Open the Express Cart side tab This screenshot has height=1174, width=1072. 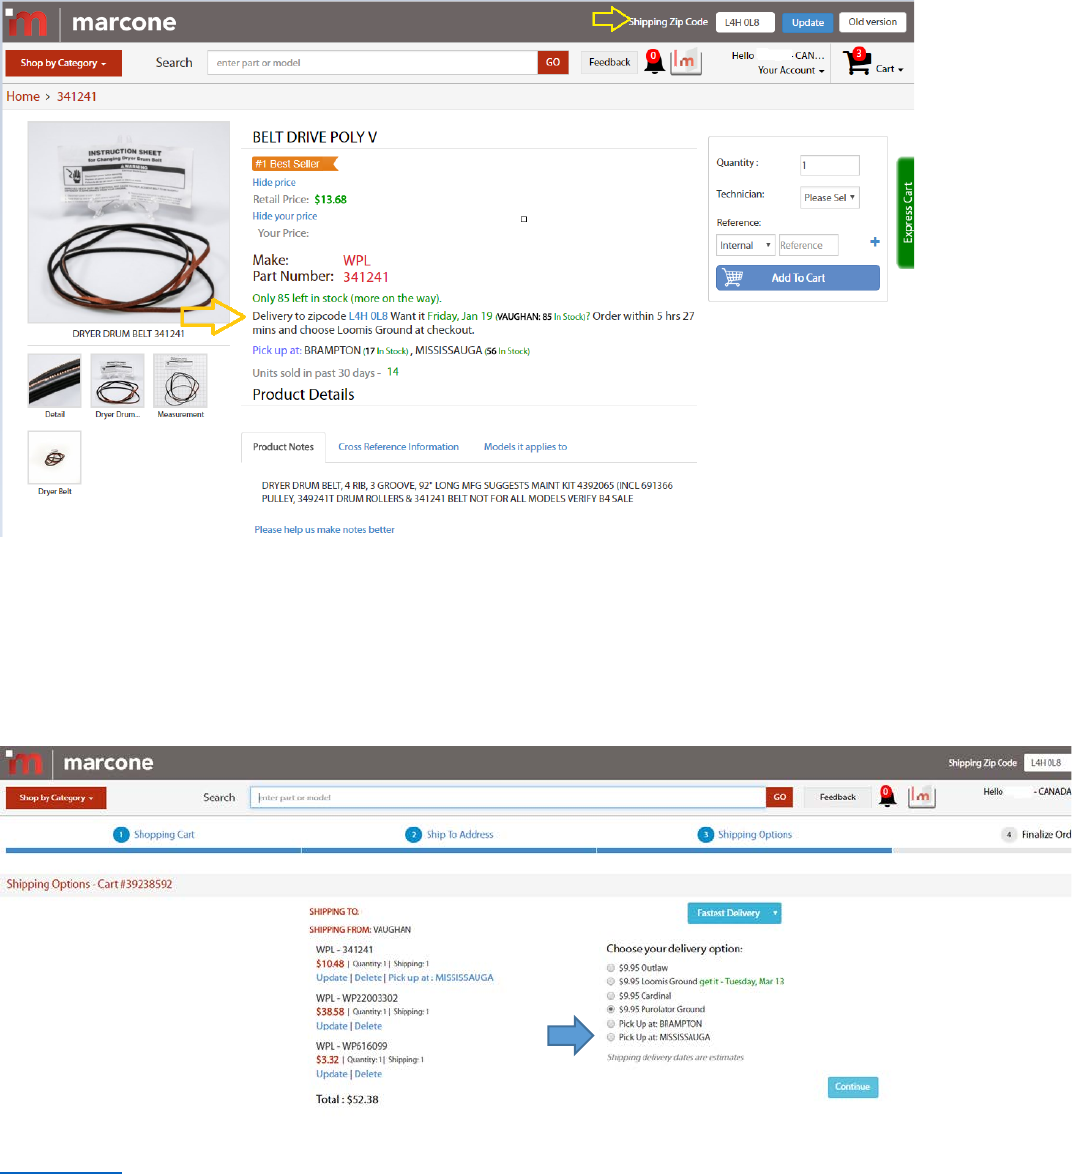coord(906,213)
